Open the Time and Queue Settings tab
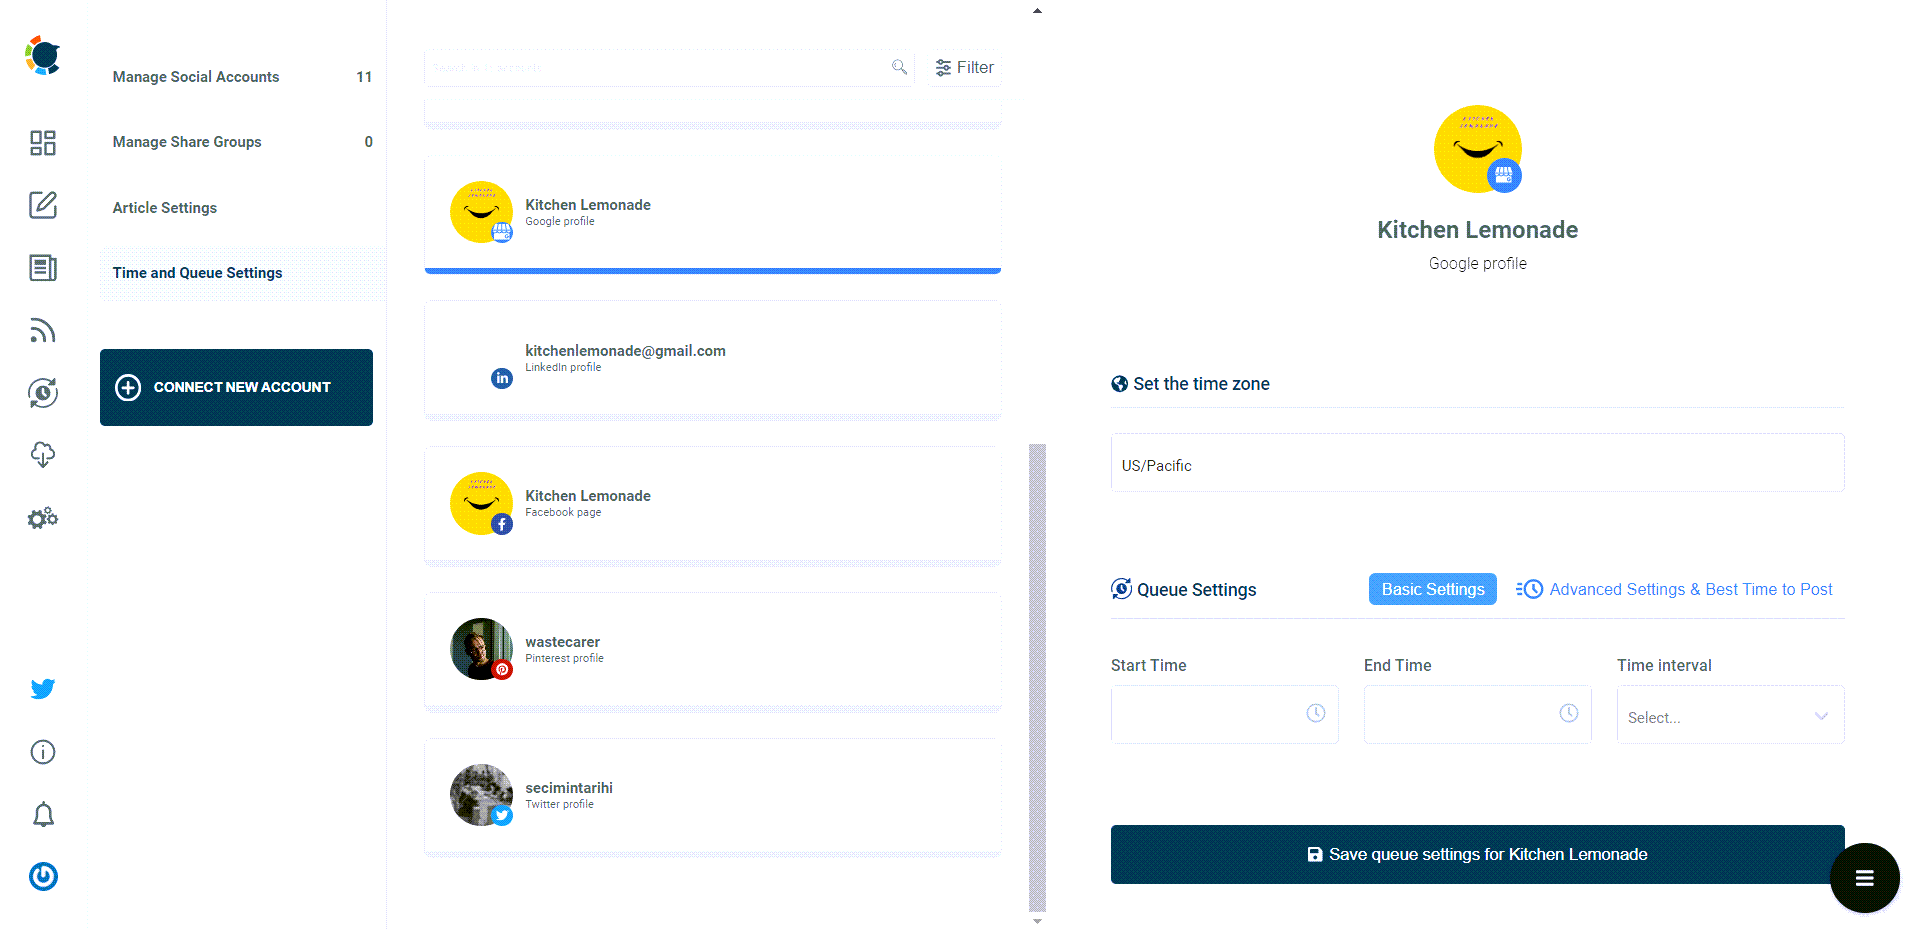This screenshot has width=1920, height=930. pyautogui.click(x=196, y=272)
